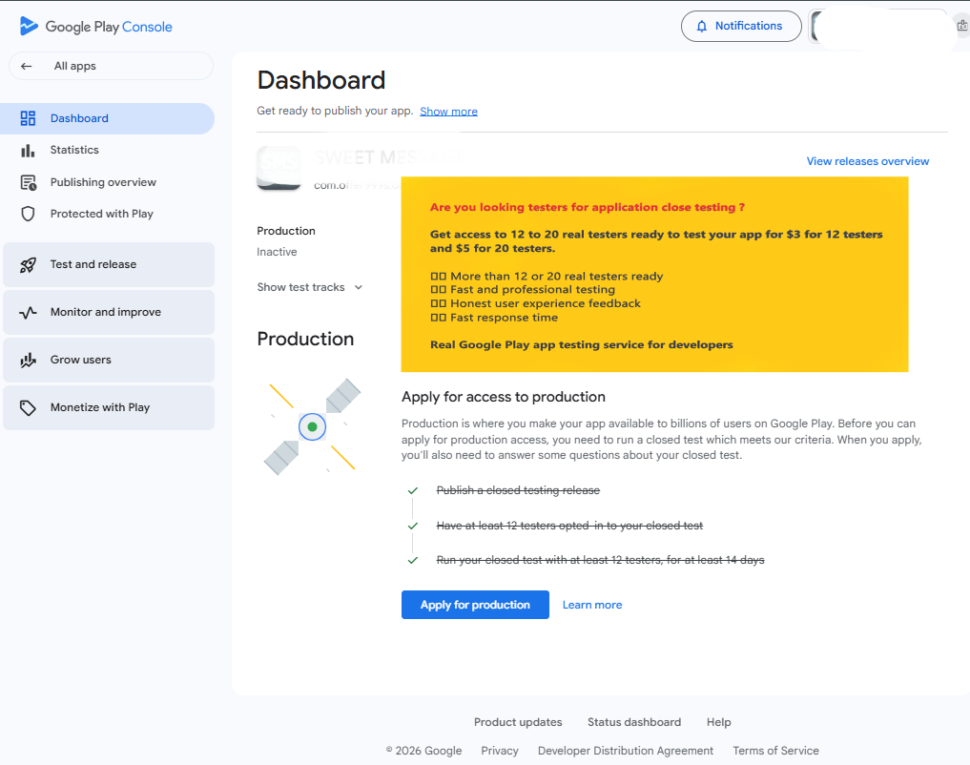Click the Apply for production button
Image resolution: width=970 pixels, height=765 pixels.
(x=475, y=605)
